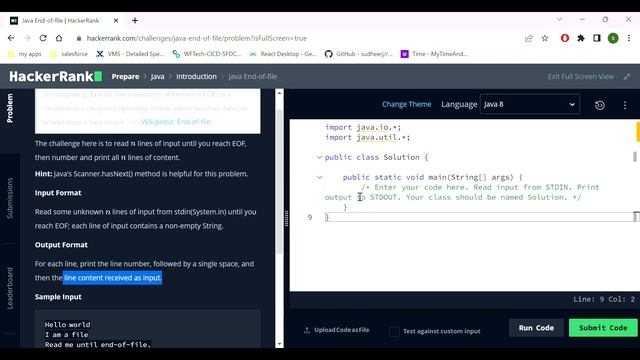The image size is (640, 360).
Task: Click the problem panel scroll-down arrow
Action: pyautogui.click(x=279, y=344)
